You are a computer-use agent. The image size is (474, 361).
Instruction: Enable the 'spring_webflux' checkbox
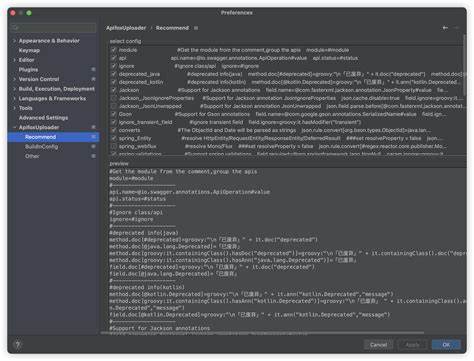coord(114,146)
